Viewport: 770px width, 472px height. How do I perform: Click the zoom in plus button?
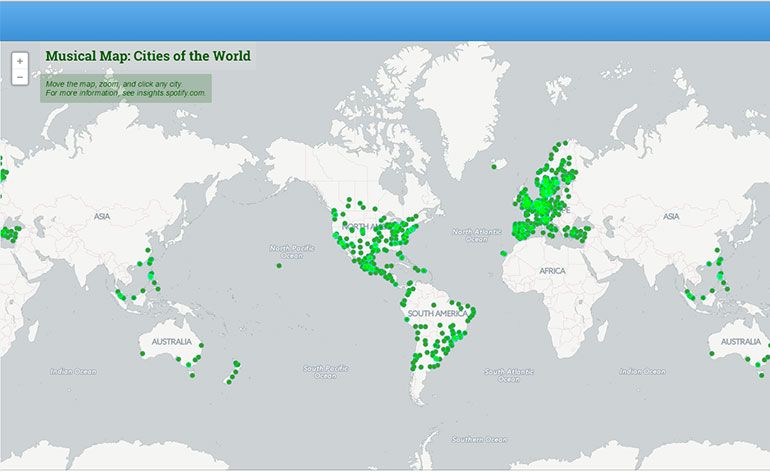(19, 61)
